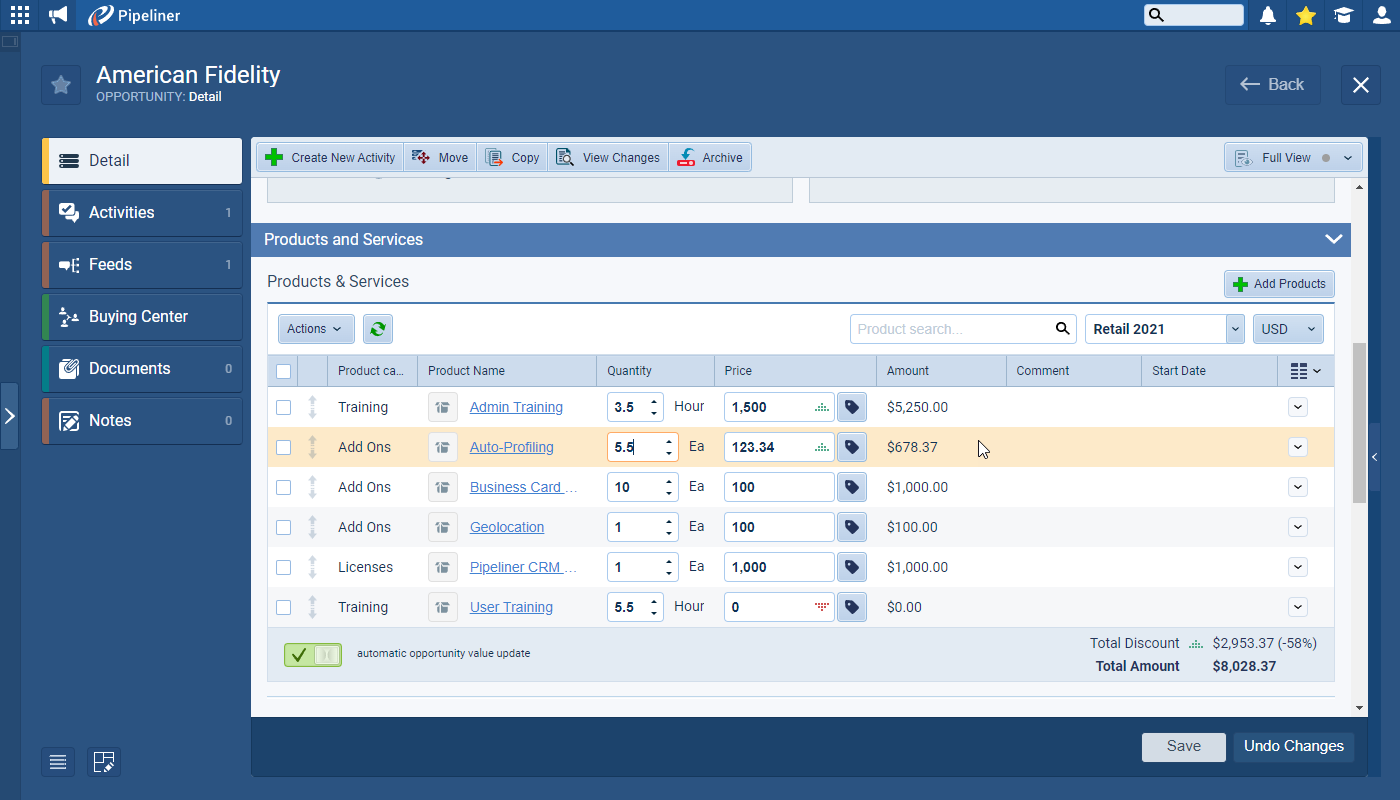This screenshot has width=1400, height=800.
Task: Collapse the Products and Services section
Action: pyautogui.click(x=1333, y=239)
